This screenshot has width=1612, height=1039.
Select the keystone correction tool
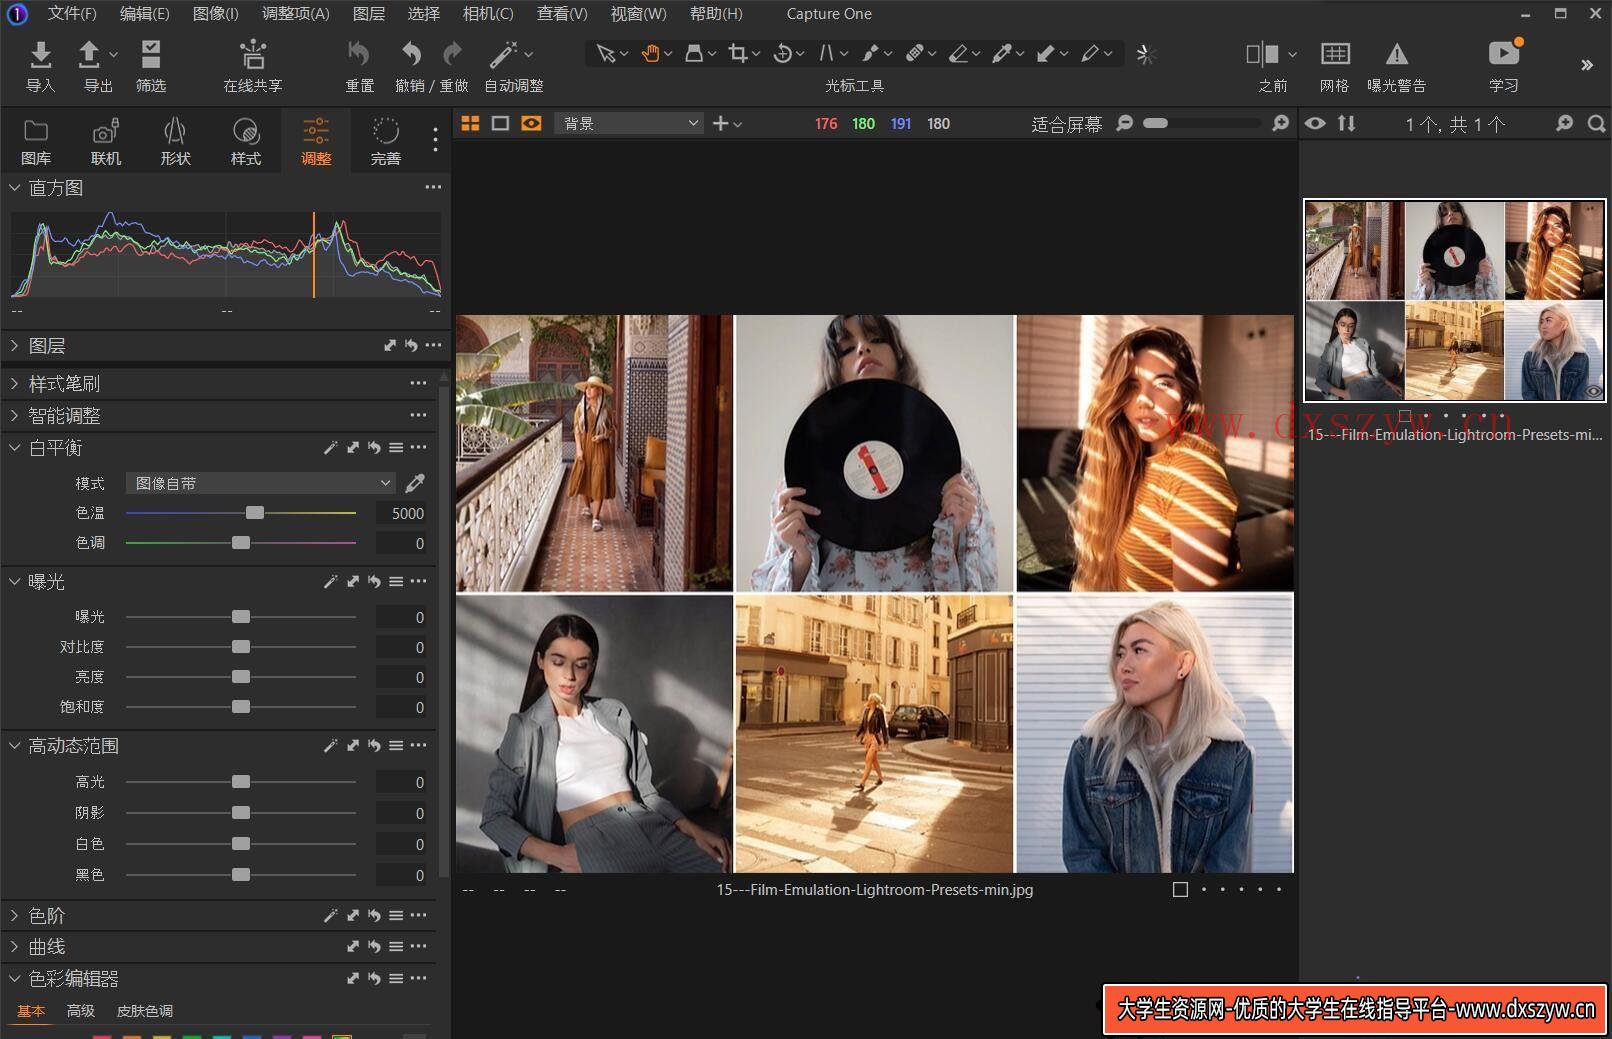click(x=826, y=54)
